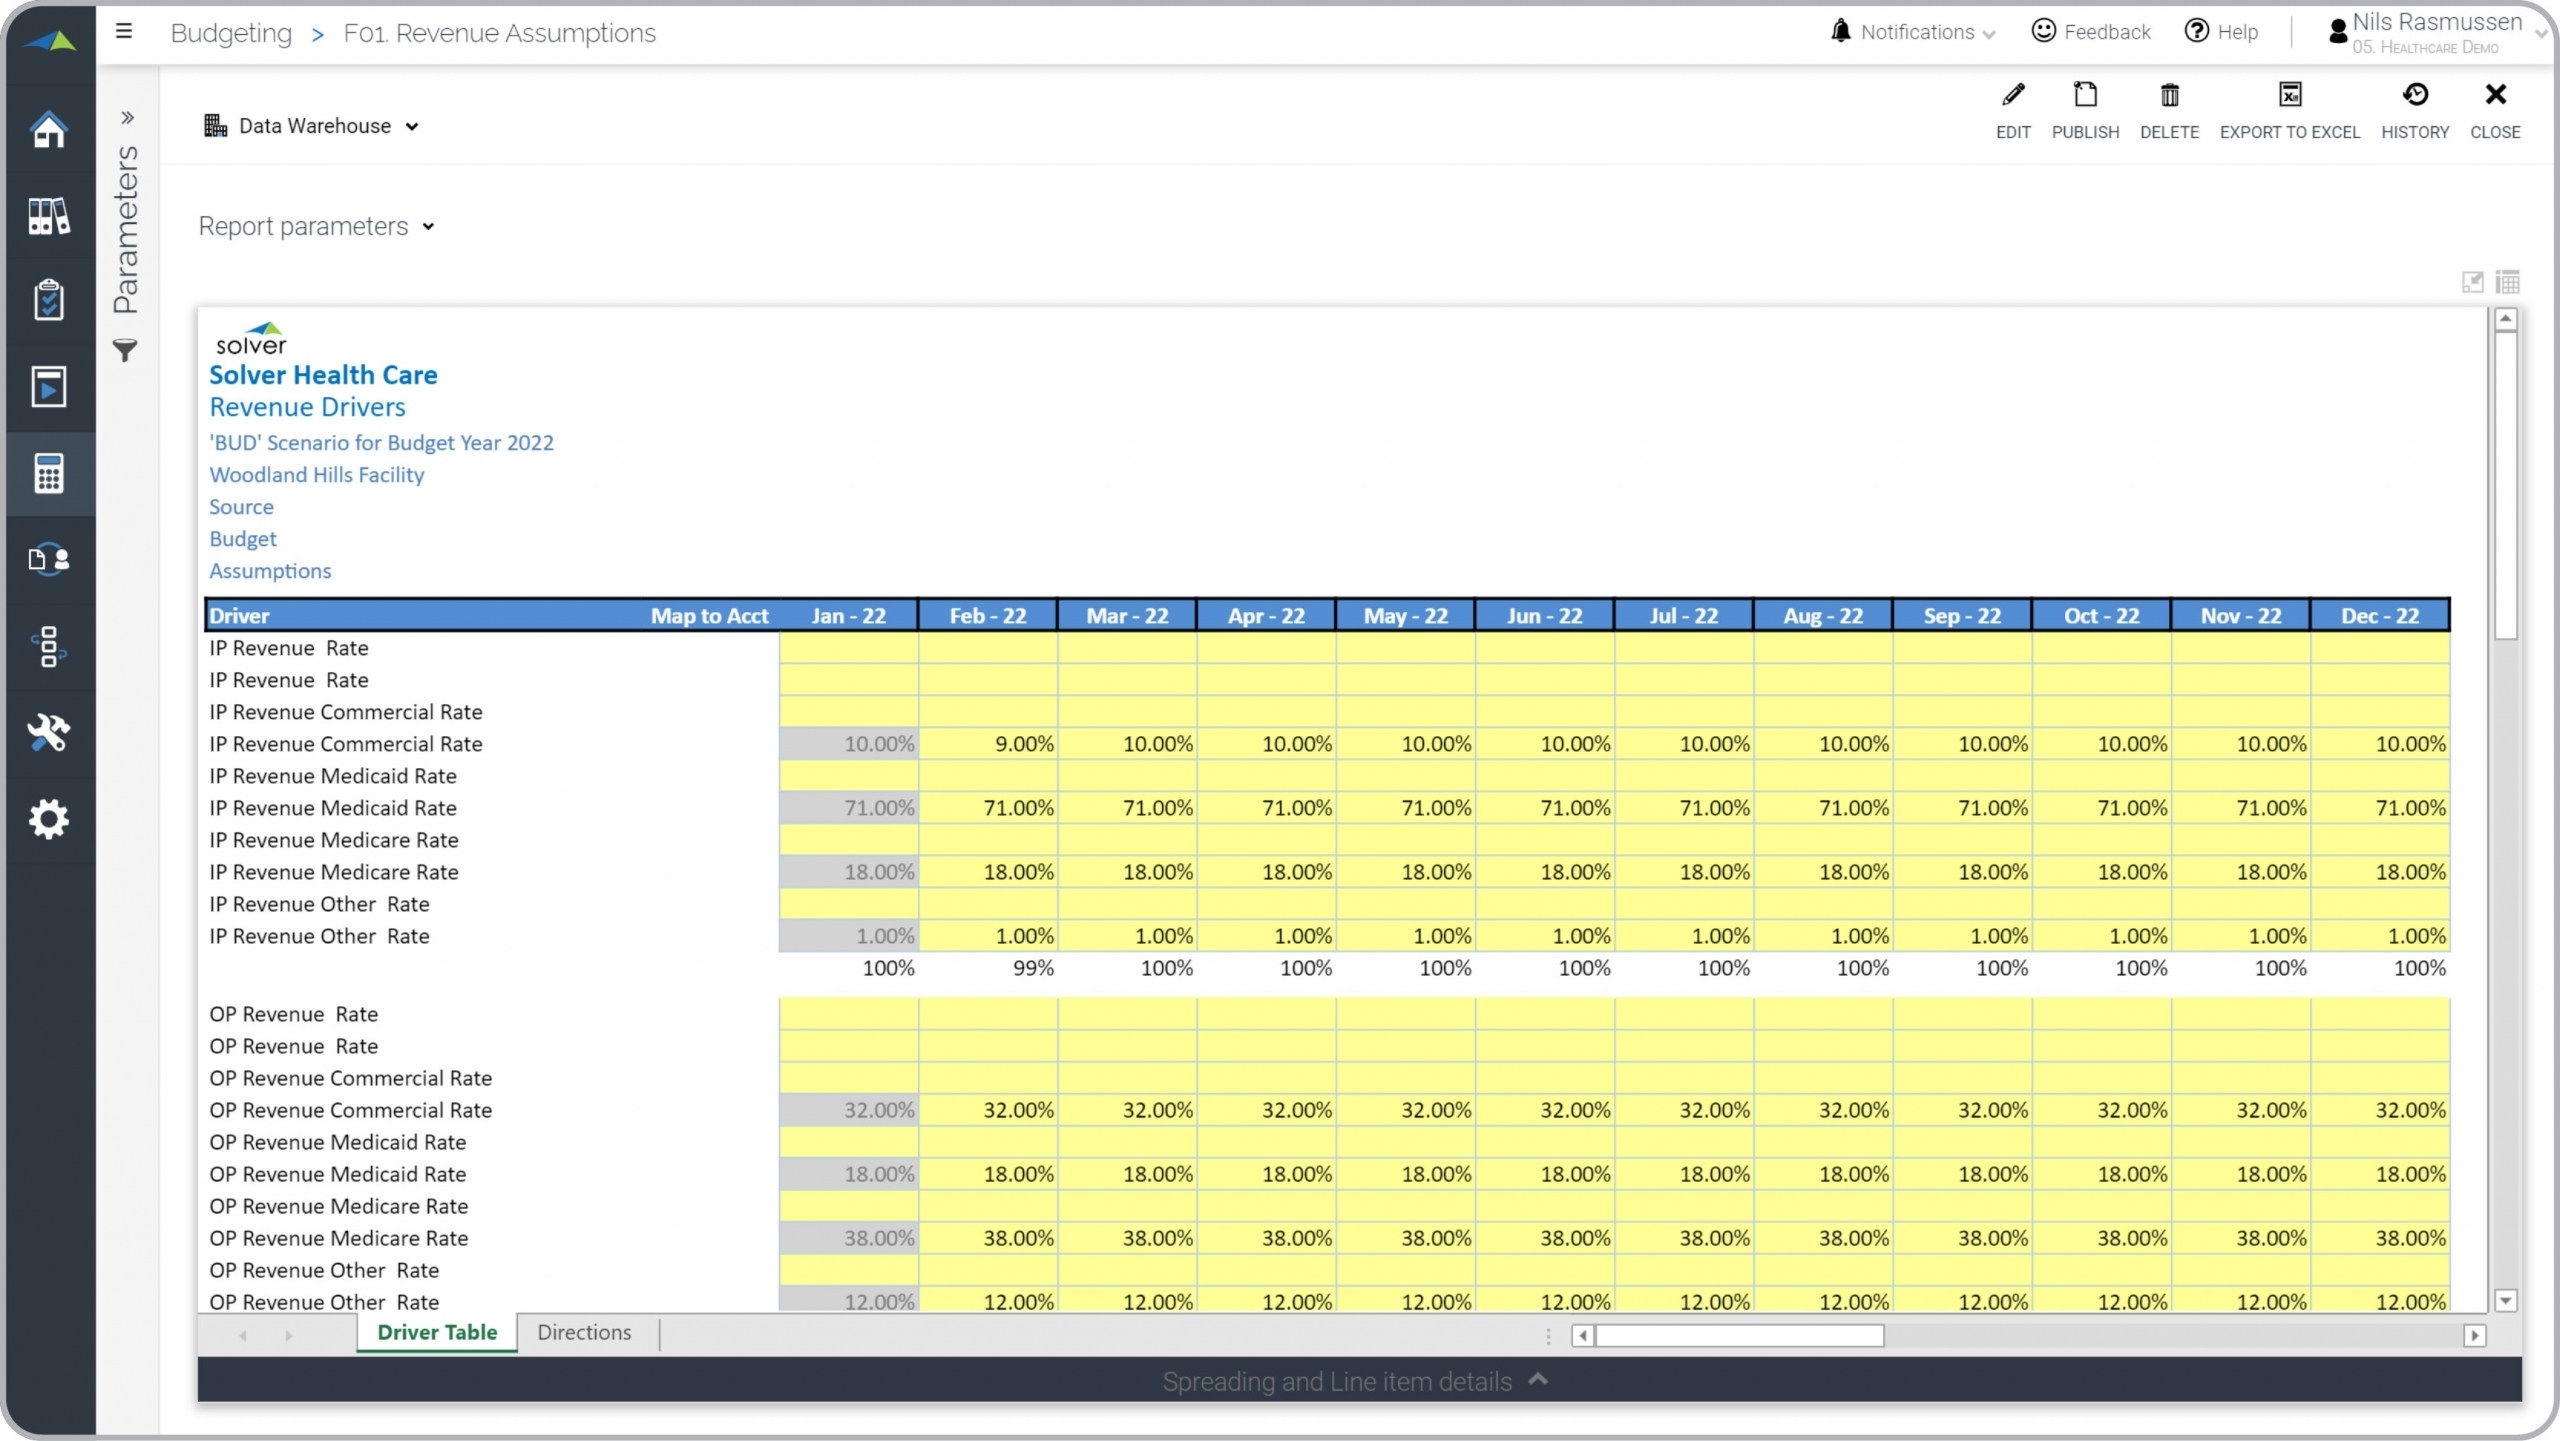Open the workflow connections icon in the sidebar
Screen dimensions: 2560x1441
[x=48, y=647]
